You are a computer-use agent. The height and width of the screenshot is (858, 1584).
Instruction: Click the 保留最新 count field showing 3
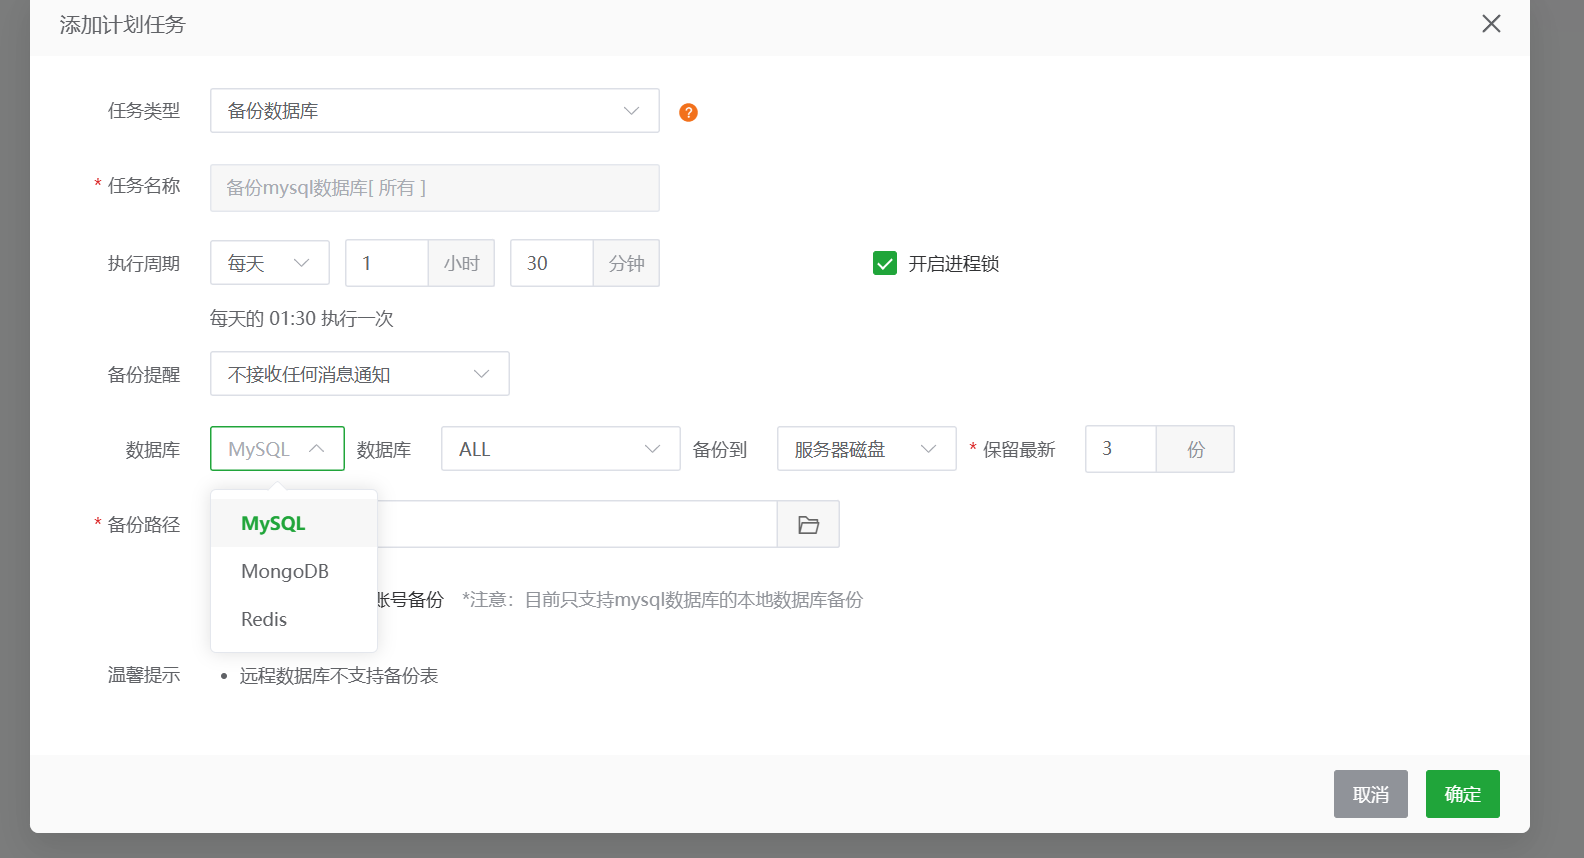1121,449
